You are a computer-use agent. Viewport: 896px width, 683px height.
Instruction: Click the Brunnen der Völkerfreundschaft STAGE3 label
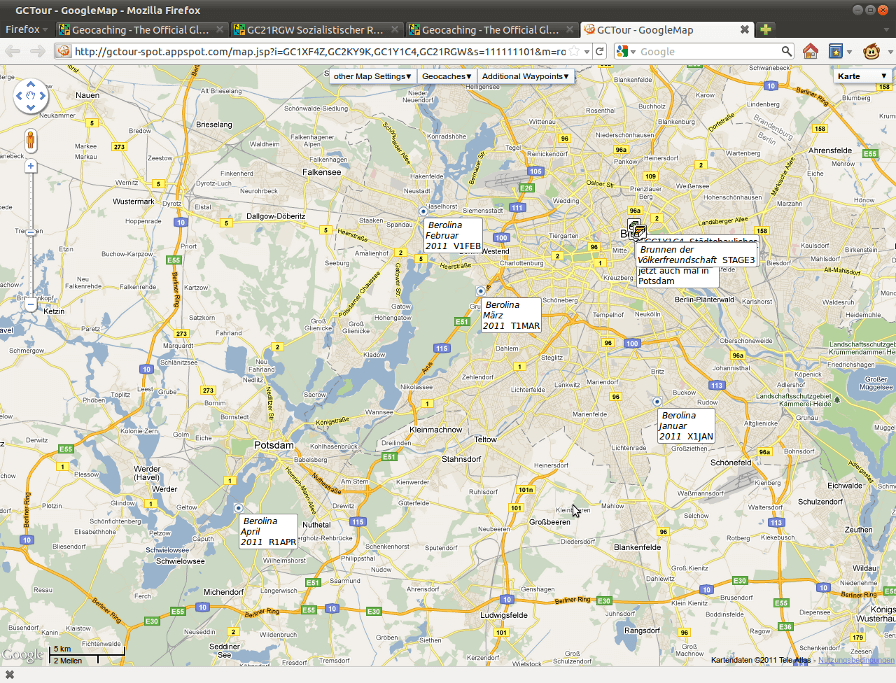pyautogui.click(x=696, y=254)
